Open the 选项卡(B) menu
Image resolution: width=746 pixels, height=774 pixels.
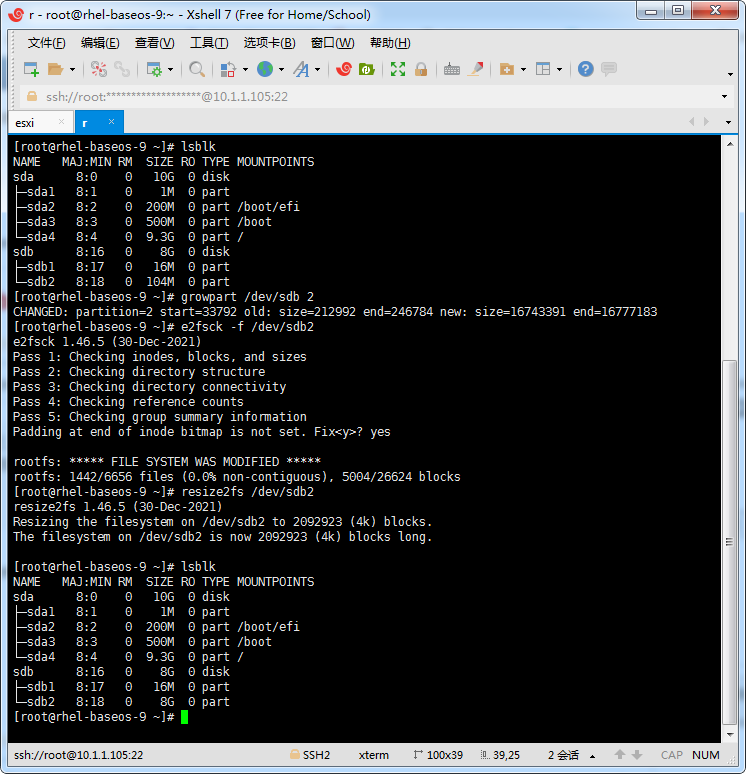(270, 43)
